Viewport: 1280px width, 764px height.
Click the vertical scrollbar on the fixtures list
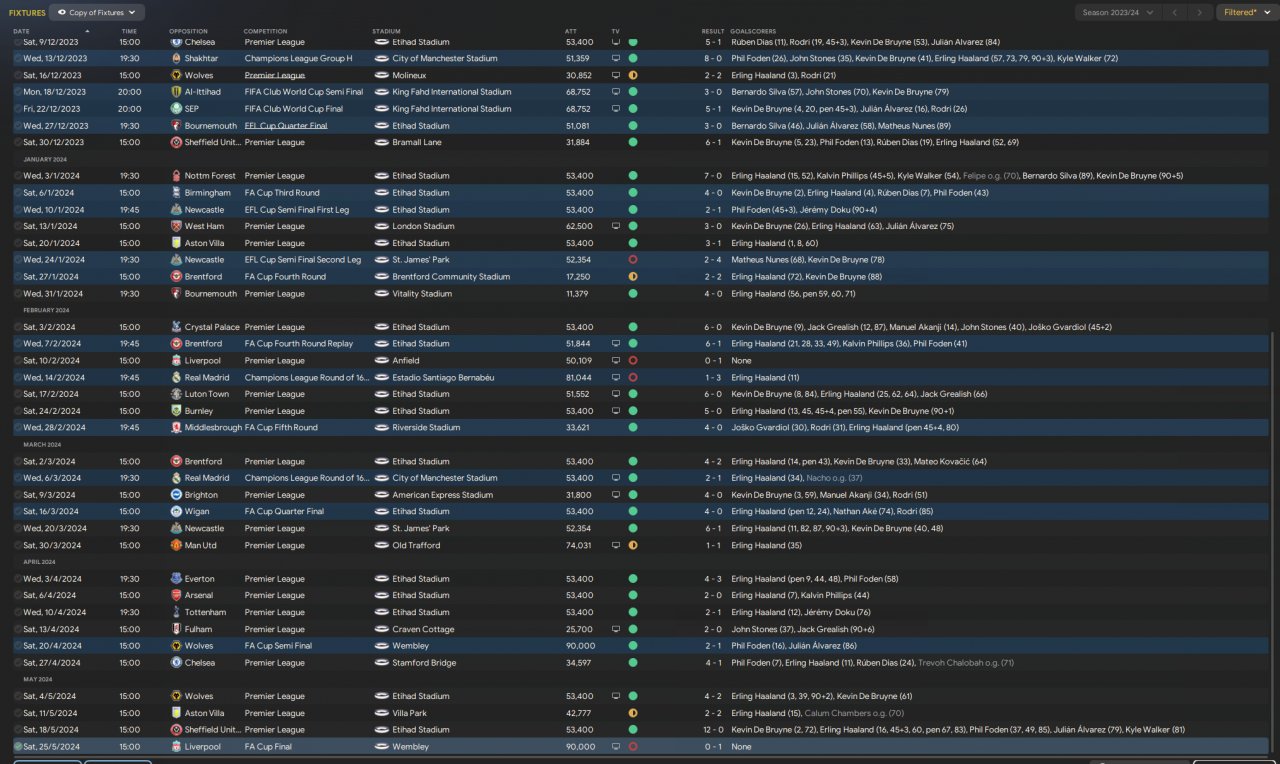point(1274,540)
